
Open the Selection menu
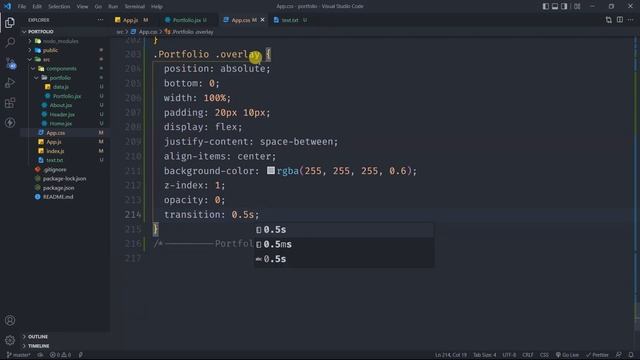tap(59, 7)
